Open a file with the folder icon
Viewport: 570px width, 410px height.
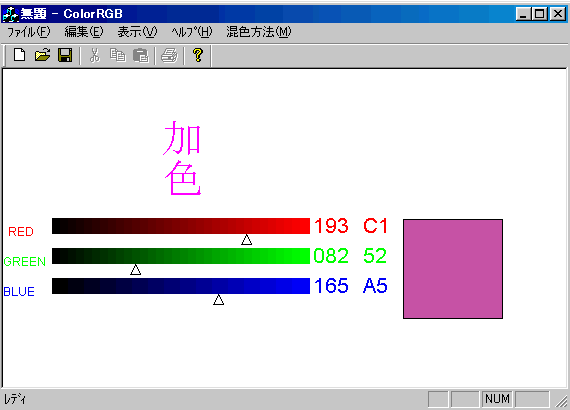click(42, 55)
